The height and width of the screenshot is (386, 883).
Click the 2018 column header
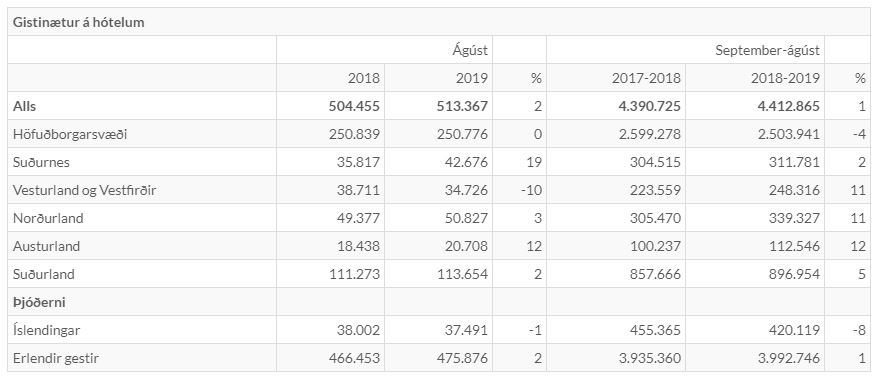click(x=364, y=78)
